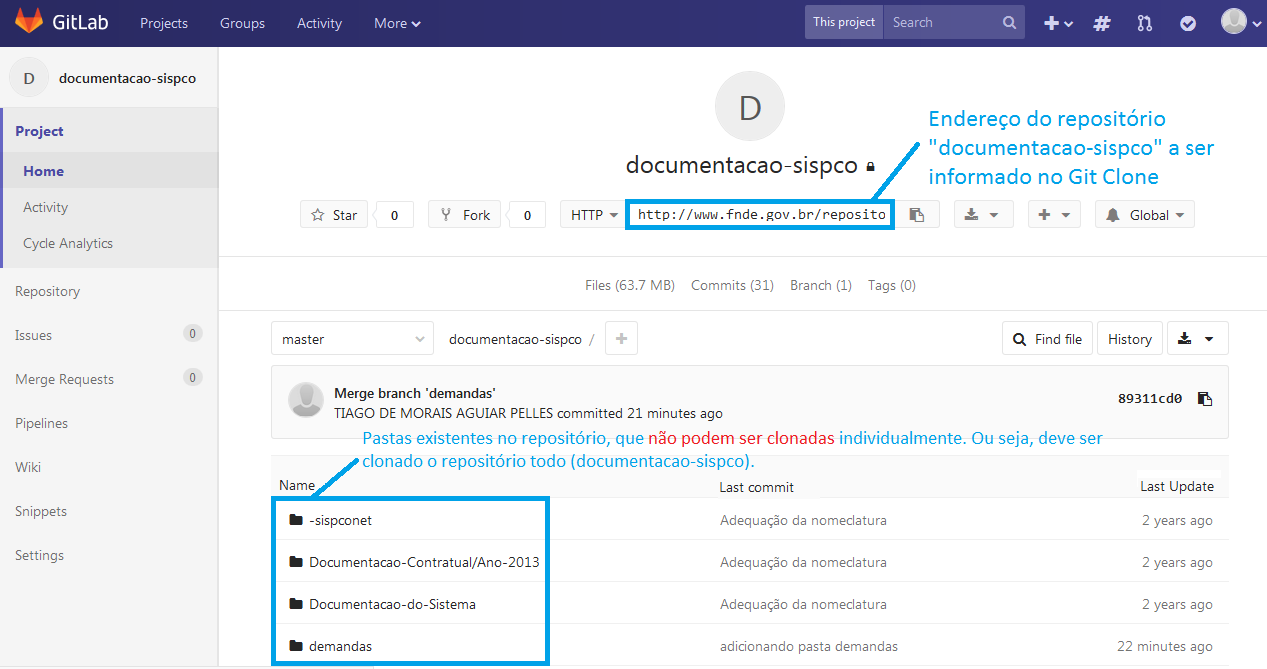The image size is (1267, 669).
Task: Open Commits (31) link
Action: (x=732, y=285)
